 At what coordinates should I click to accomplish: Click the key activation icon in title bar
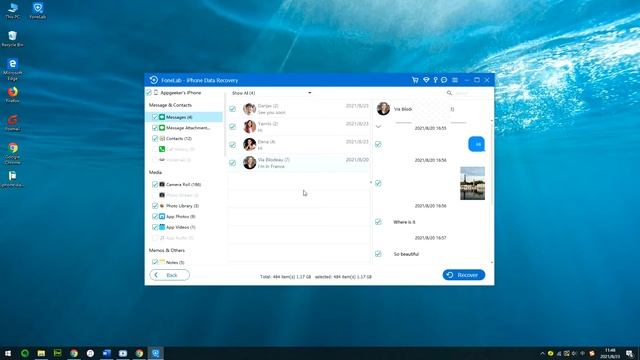[x=436, y=80]
